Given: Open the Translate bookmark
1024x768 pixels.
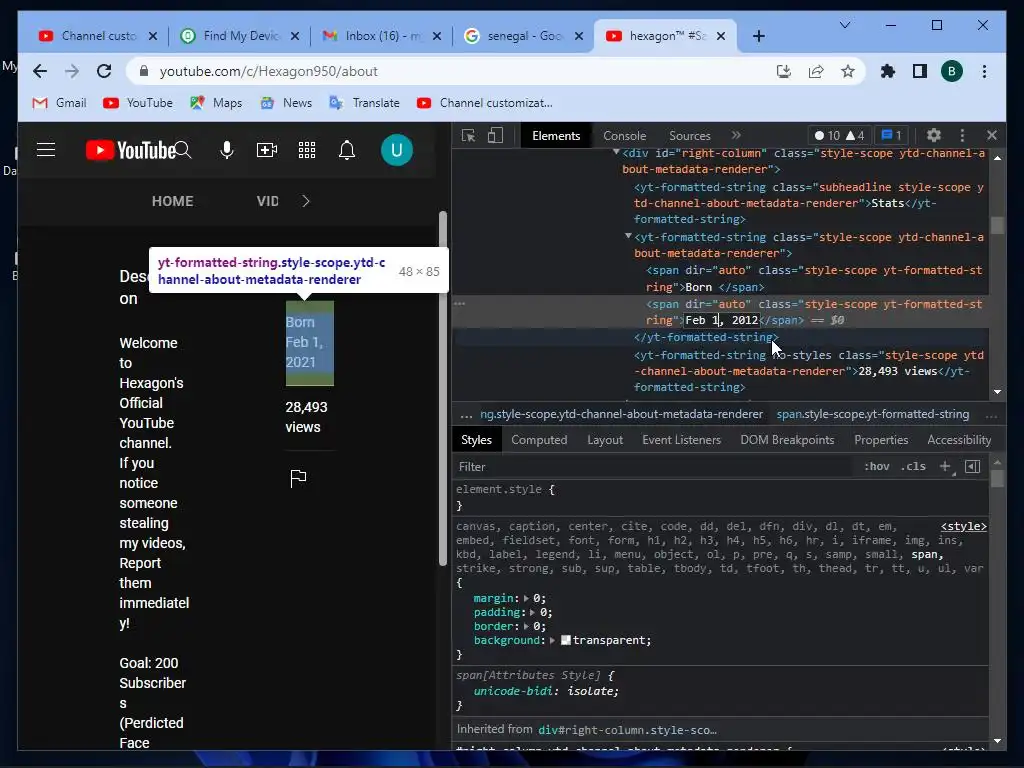Looking at the screenshot, I should [364, 103].
